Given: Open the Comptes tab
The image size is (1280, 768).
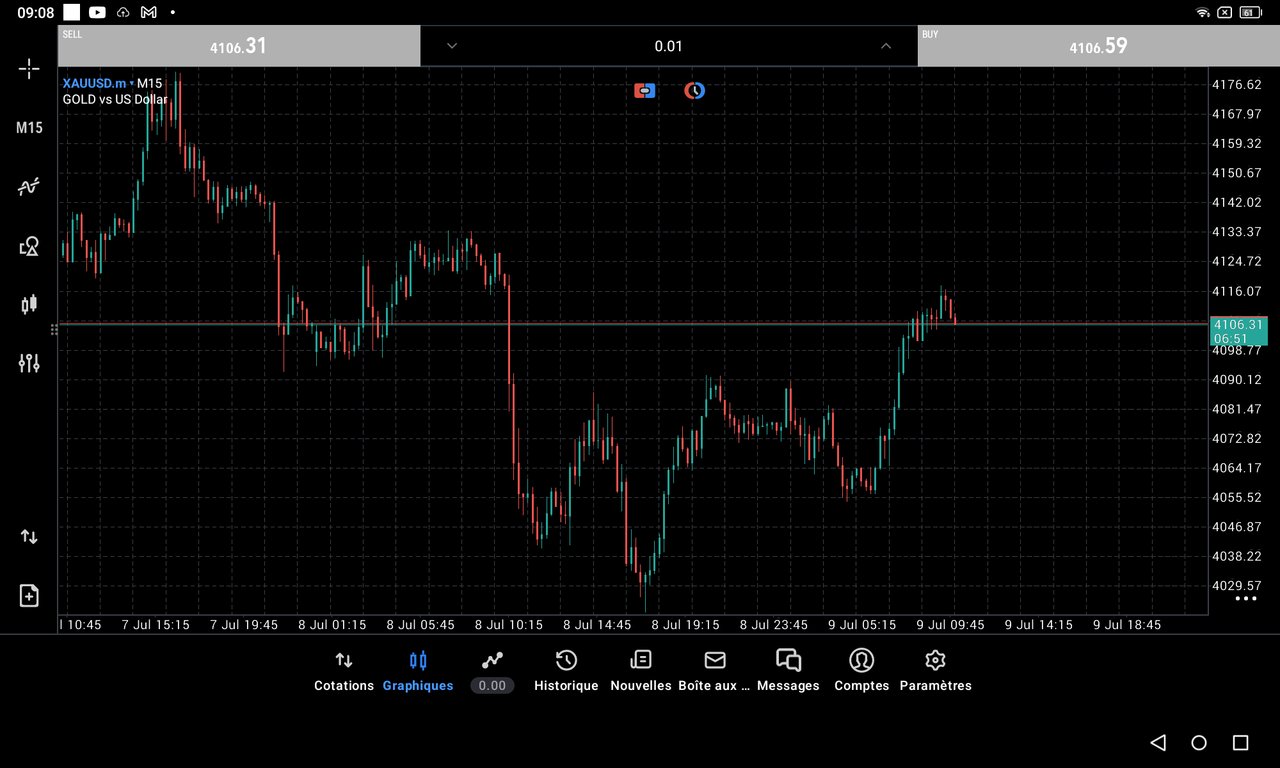Looking at the screenshot, I should (x=862, y=672).
